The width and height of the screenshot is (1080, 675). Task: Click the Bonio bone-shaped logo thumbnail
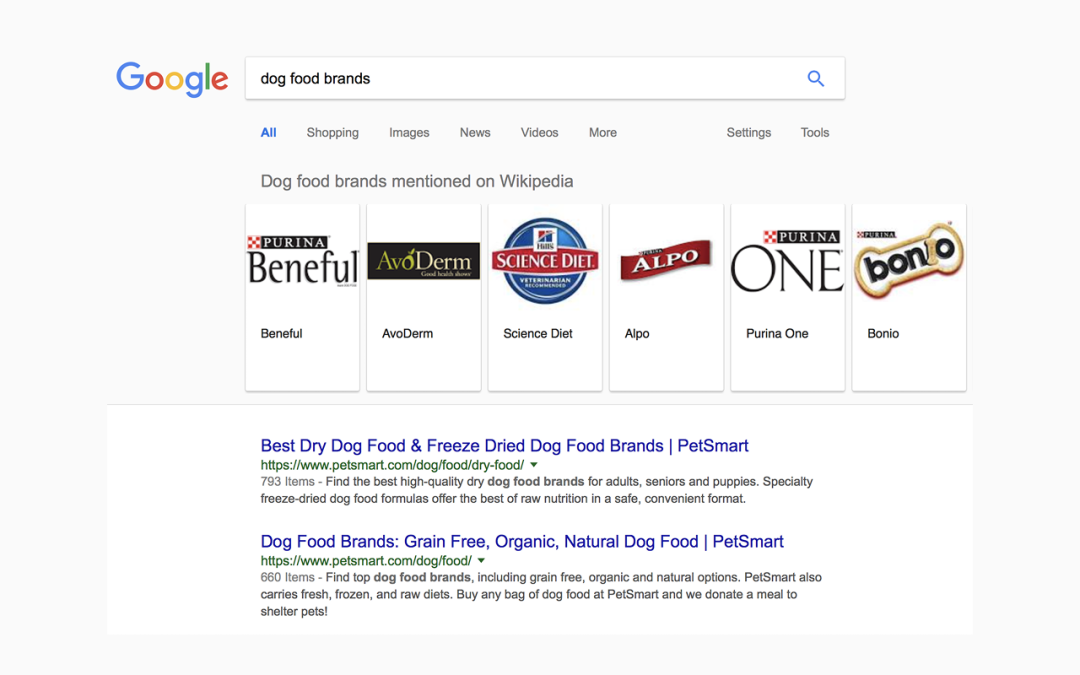pos(908,260)
